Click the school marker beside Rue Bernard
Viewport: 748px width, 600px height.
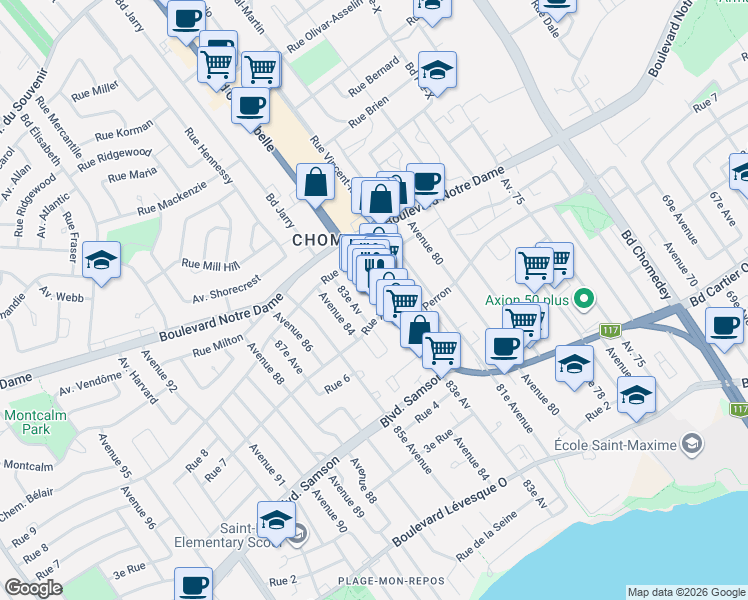437,71
